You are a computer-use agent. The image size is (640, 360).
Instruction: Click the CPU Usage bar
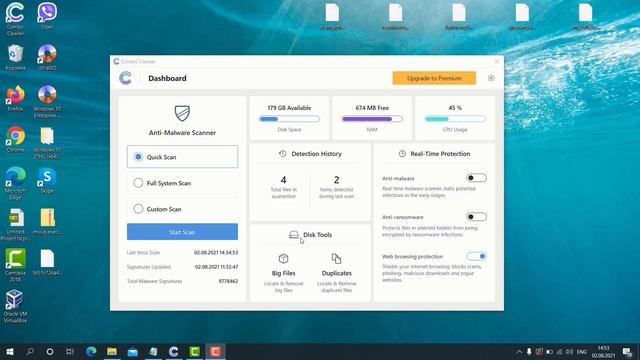(455, 119)
